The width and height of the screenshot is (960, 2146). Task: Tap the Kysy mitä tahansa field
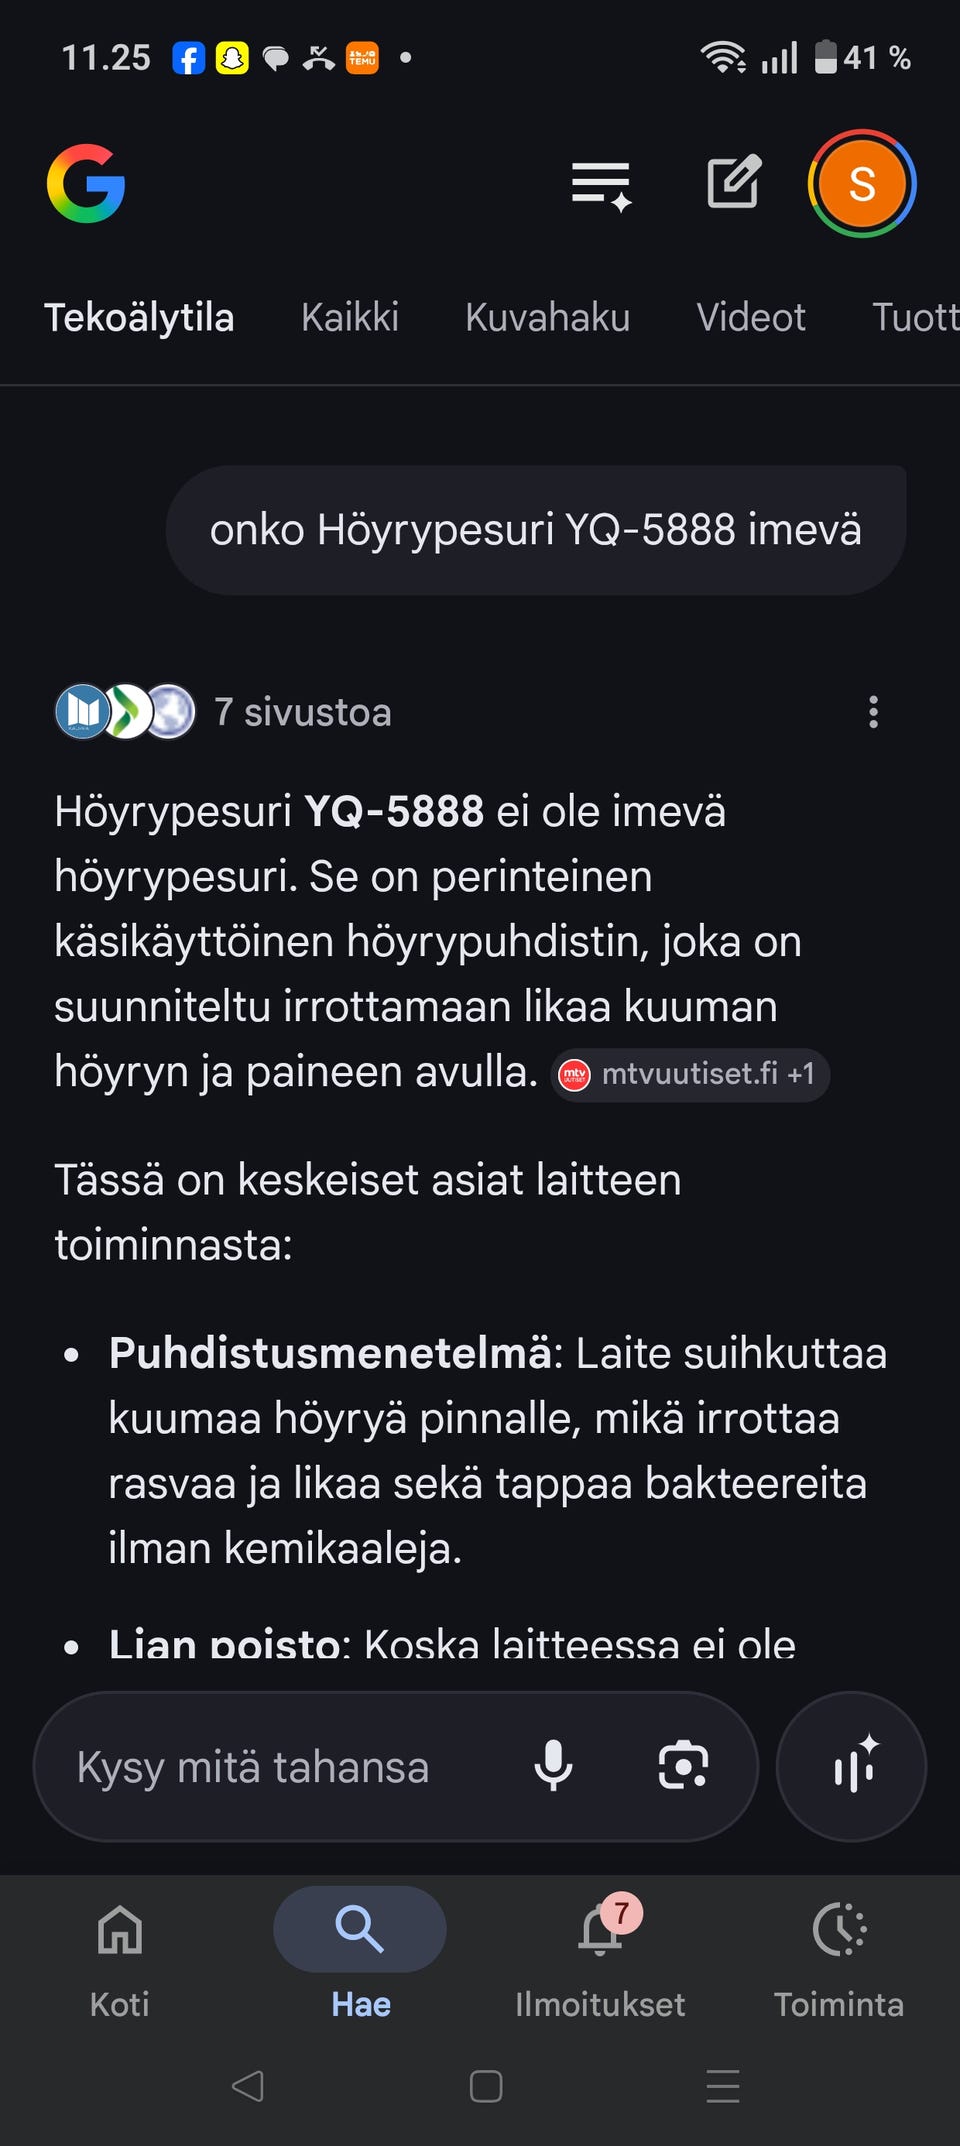tap(250, 1766)
